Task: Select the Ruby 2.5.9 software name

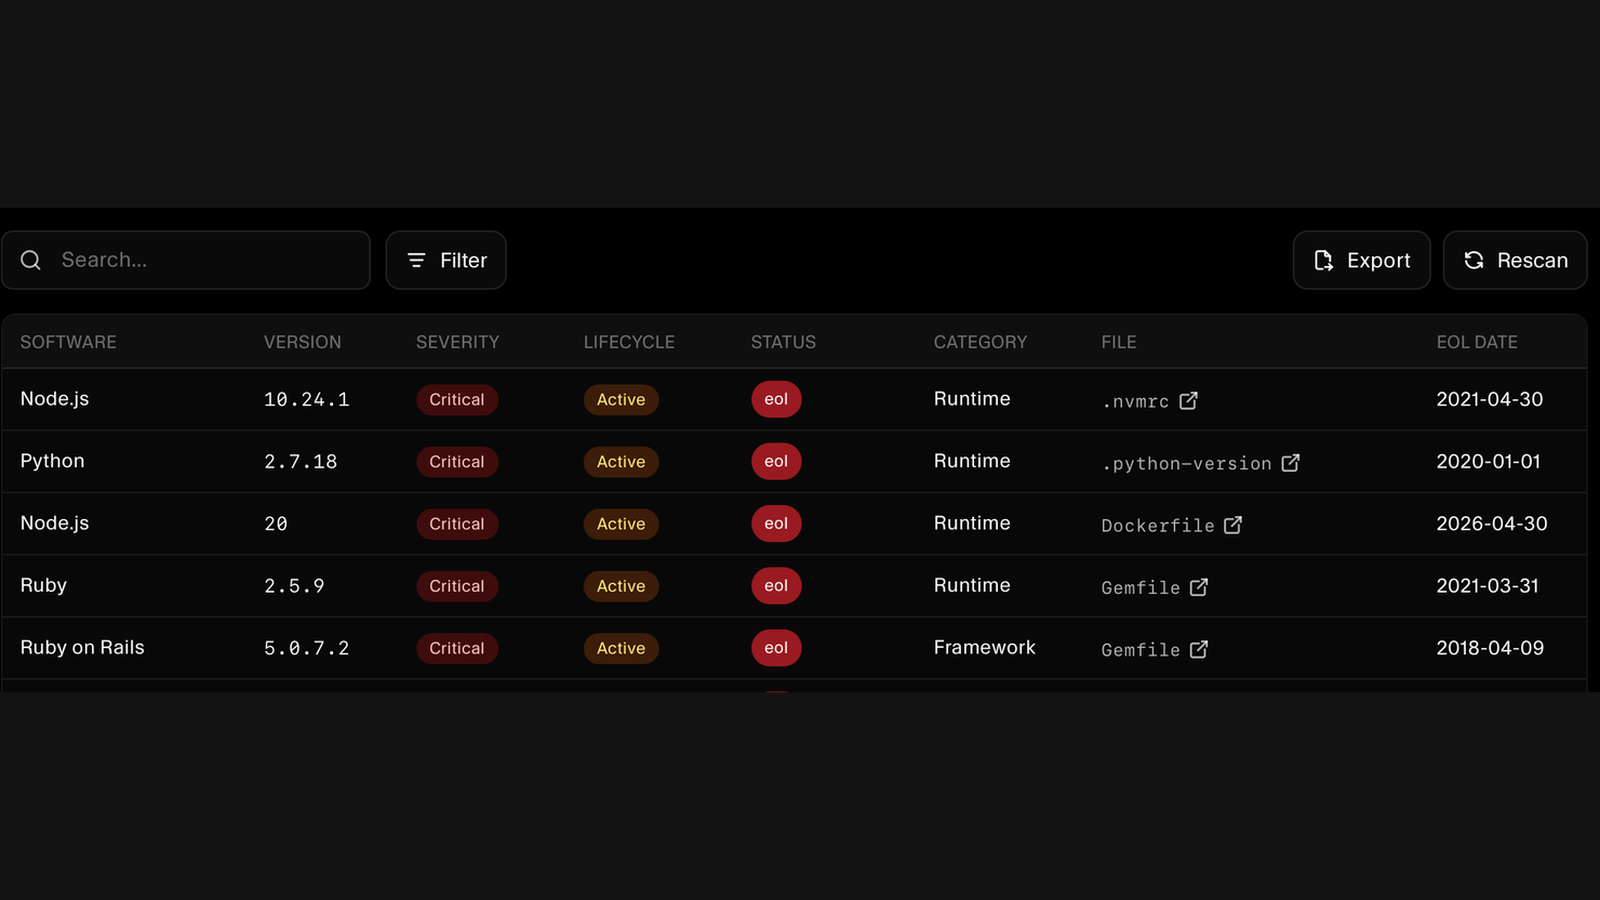Action: 43,585
